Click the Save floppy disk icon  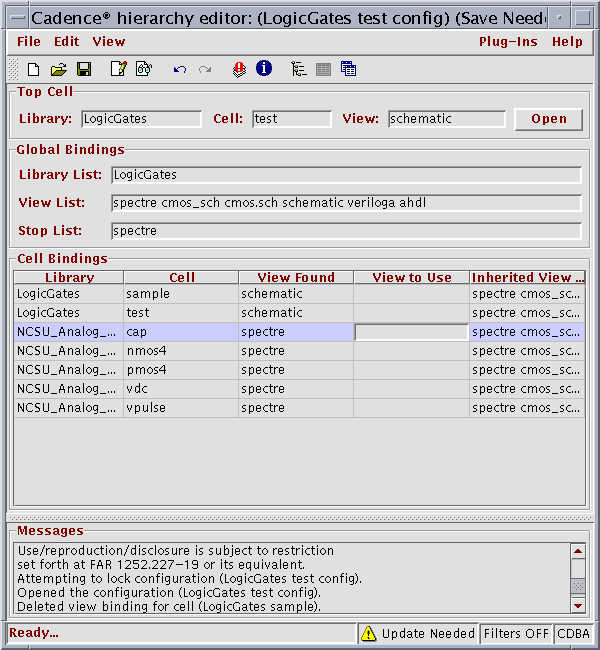click(84, 69)
